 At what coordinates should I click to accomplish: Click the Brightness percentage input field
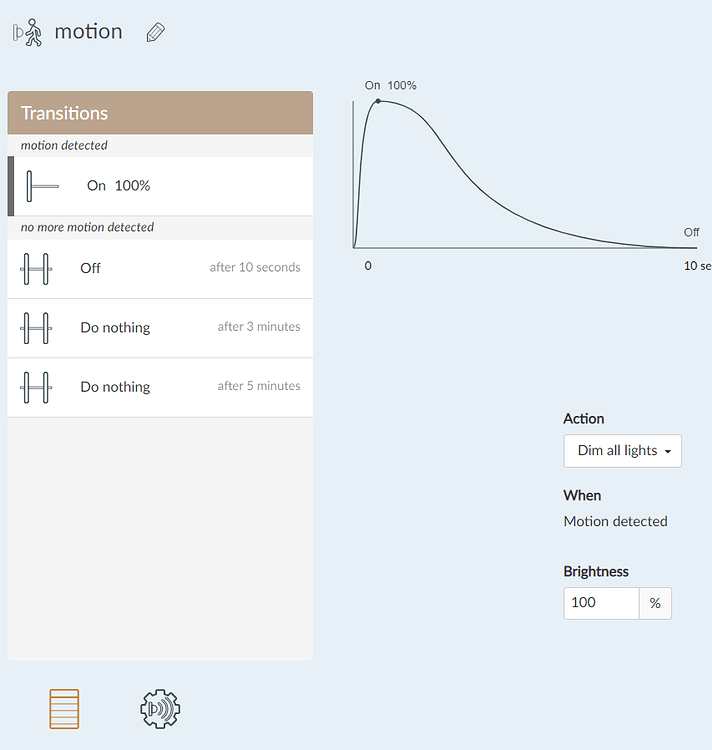pos(601,603)
